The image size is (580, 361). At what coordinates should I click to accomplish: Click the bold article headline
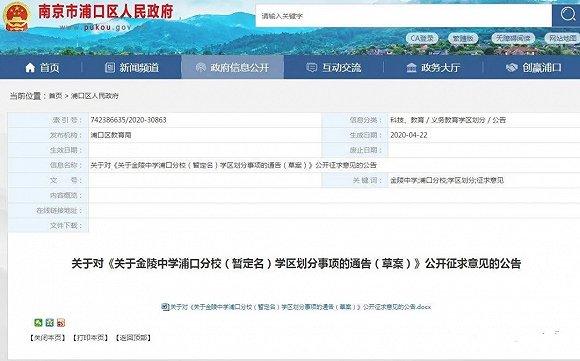point(296,264)
